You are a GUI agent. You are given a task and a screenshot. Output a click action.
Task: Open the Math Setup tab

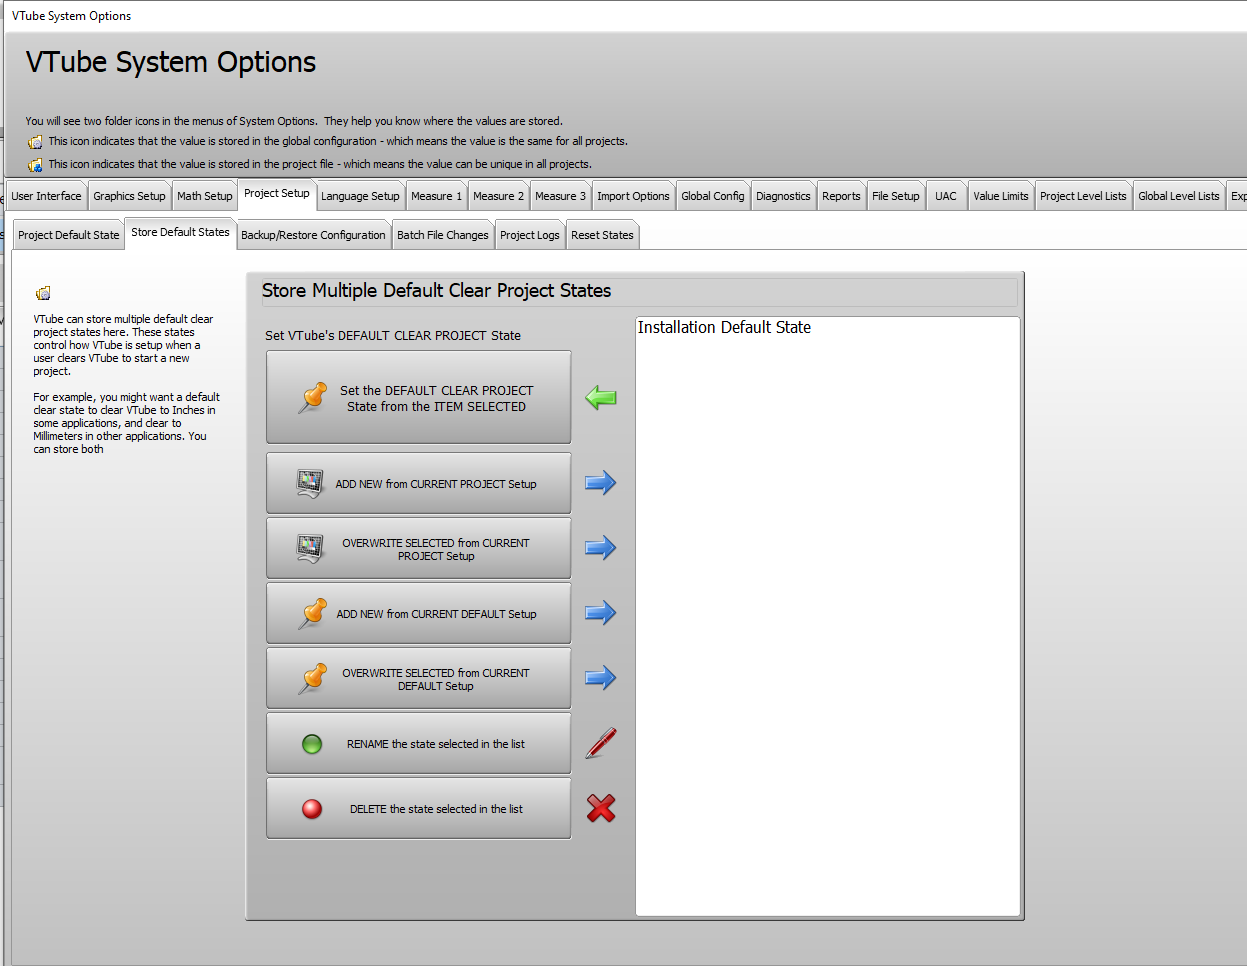205,196
